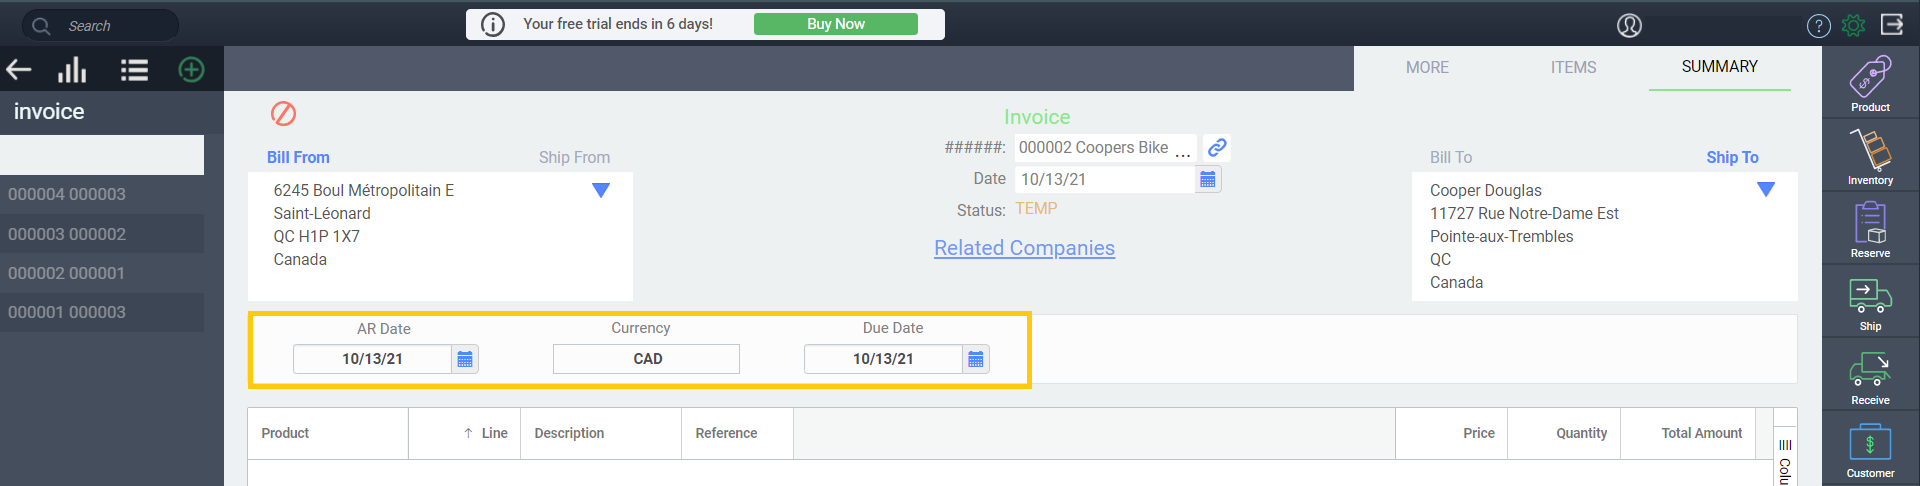Select invoice 000004 000003
This screenshot has height=486, width=1920.
(x=102, y=194)
